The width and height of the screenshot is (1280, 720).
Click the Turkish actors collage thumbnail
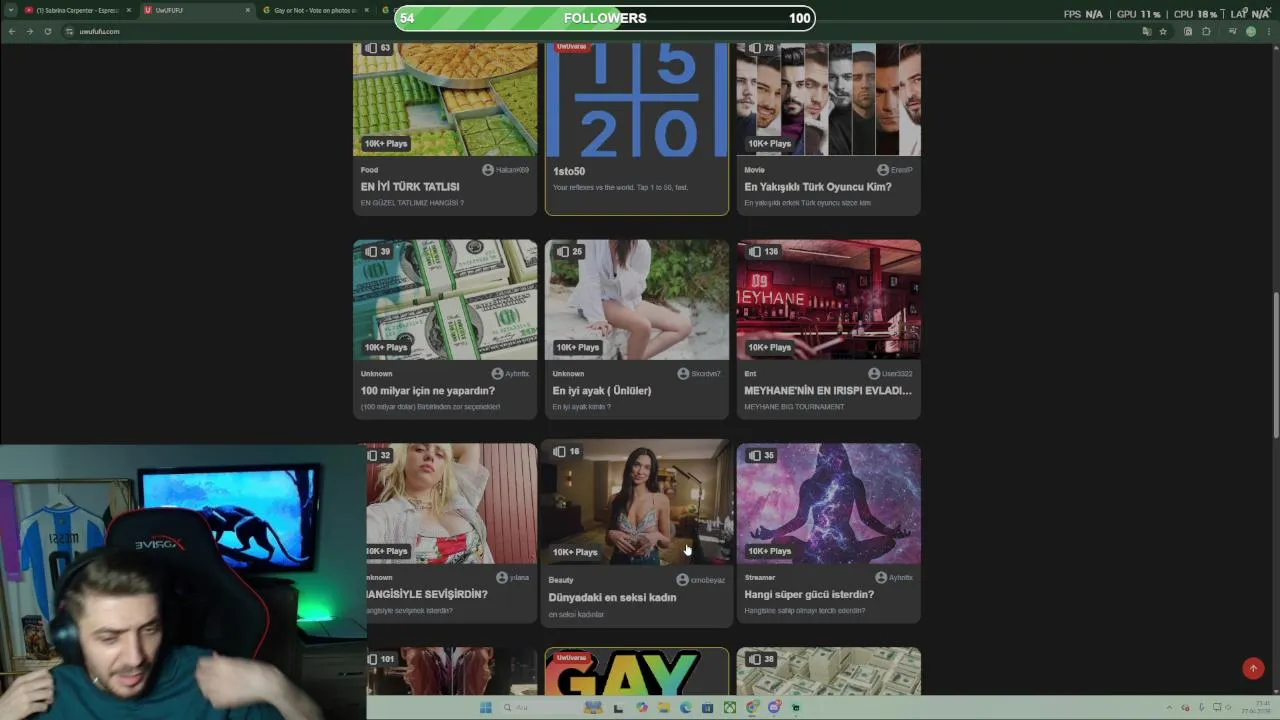pyautogui.click(x=829, y=99)
